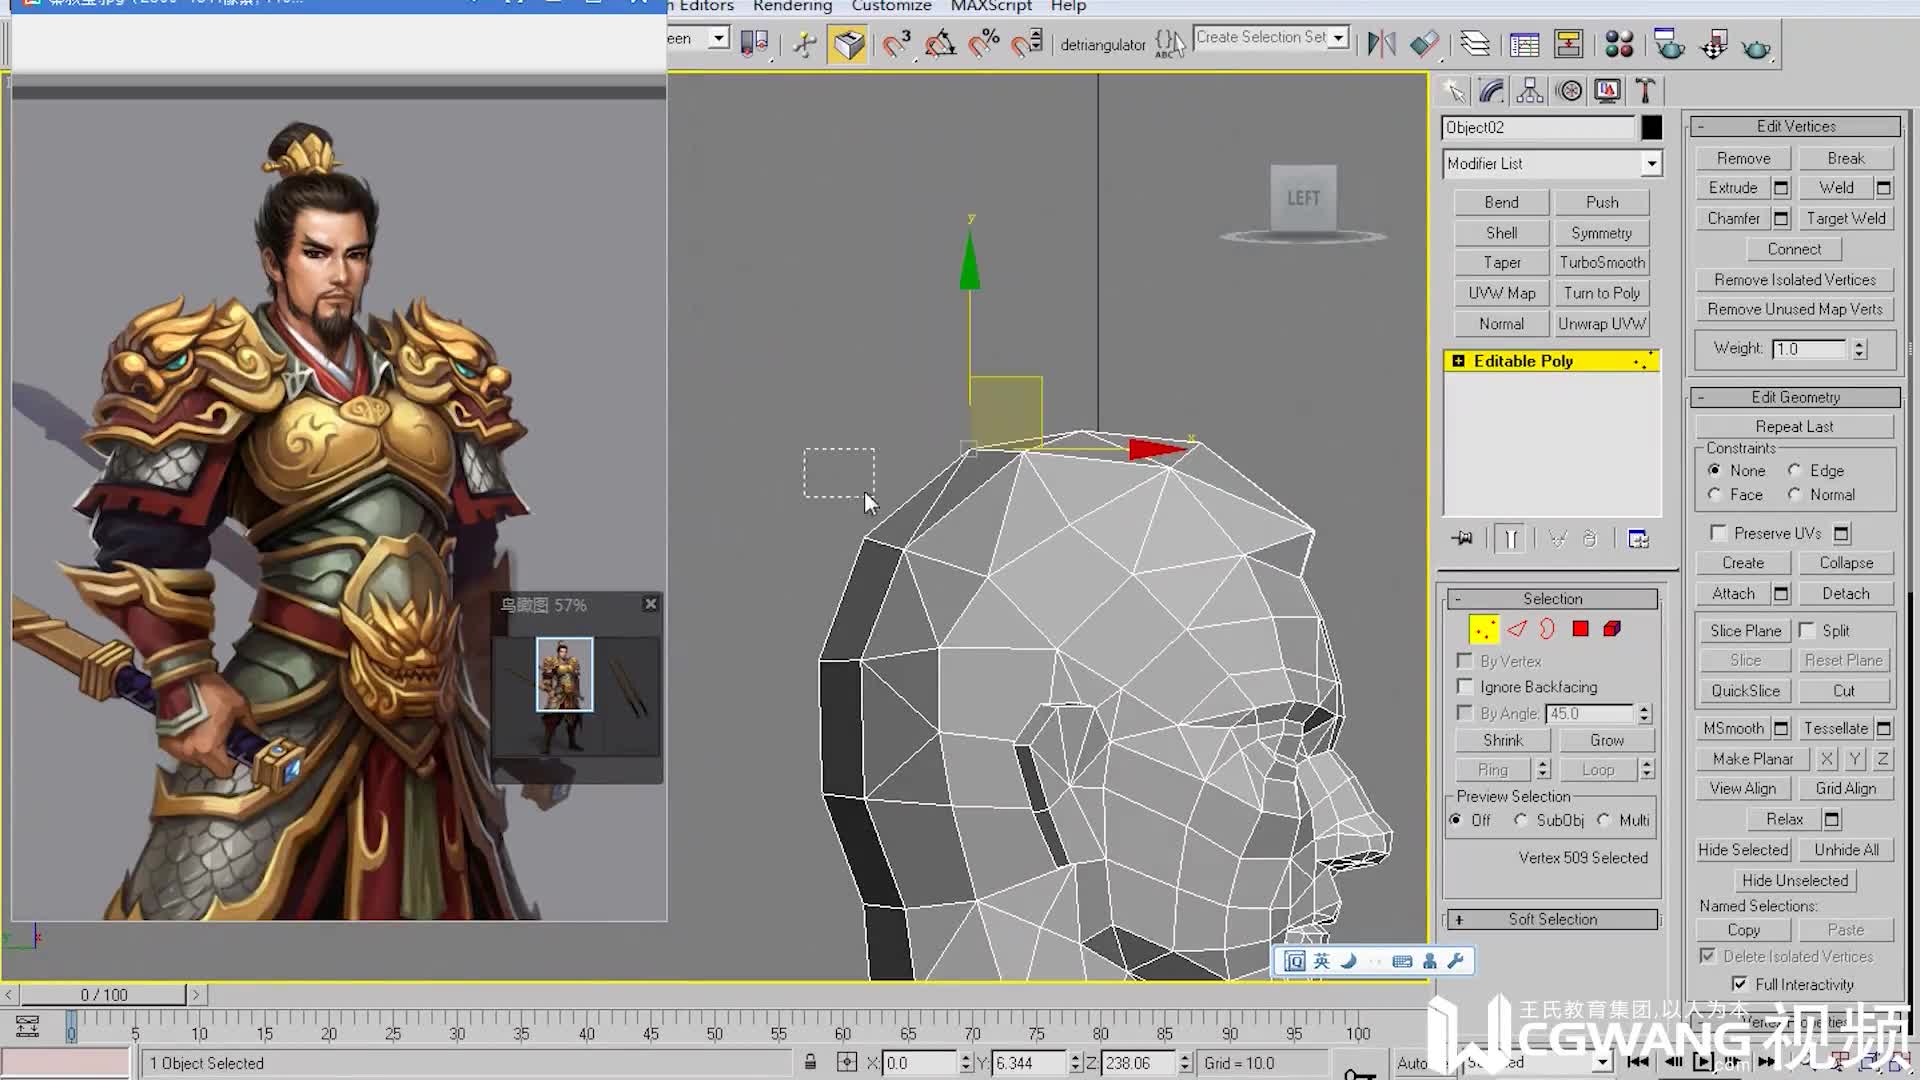Viewport: 1920px width, 1080px height.
Task: Collapse the Selection rollout
Action: tap(1458, 598)
